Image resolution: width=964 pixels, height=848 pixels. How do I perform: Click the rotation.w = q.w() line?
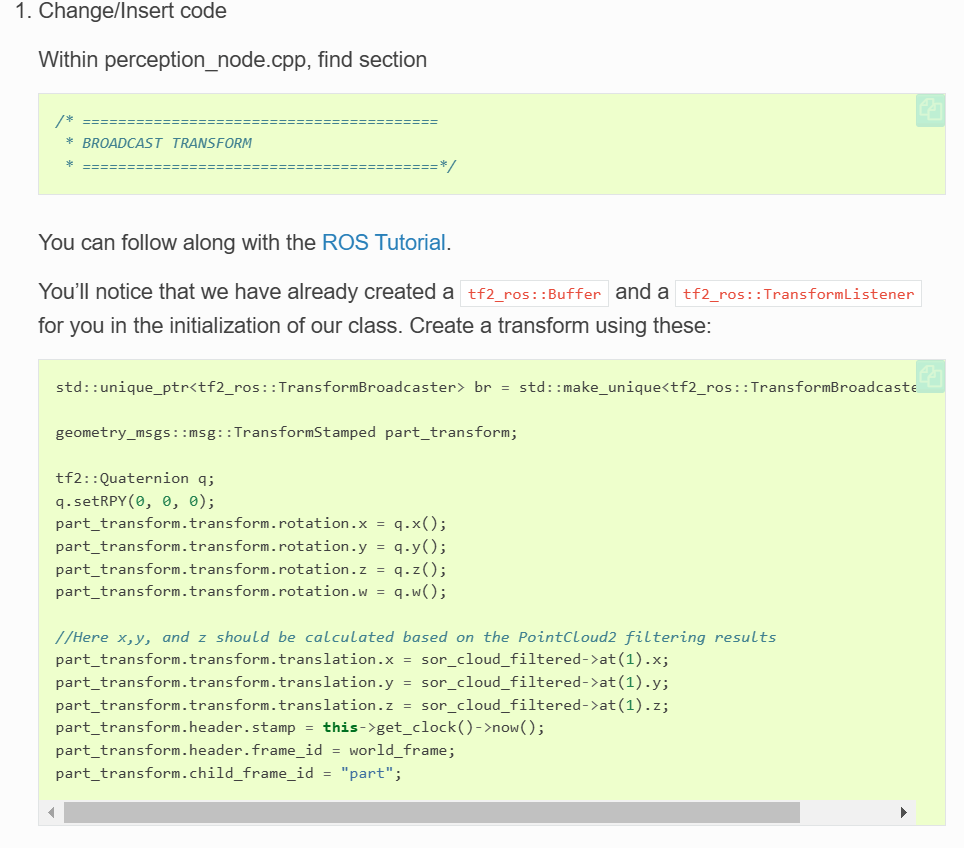251,591
